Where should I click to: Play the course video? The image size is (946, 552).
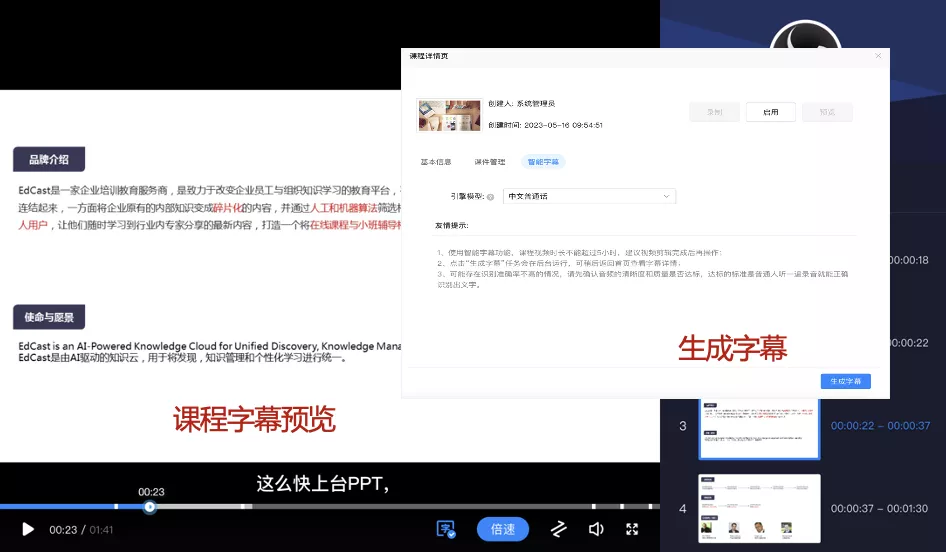click(28, 530)
